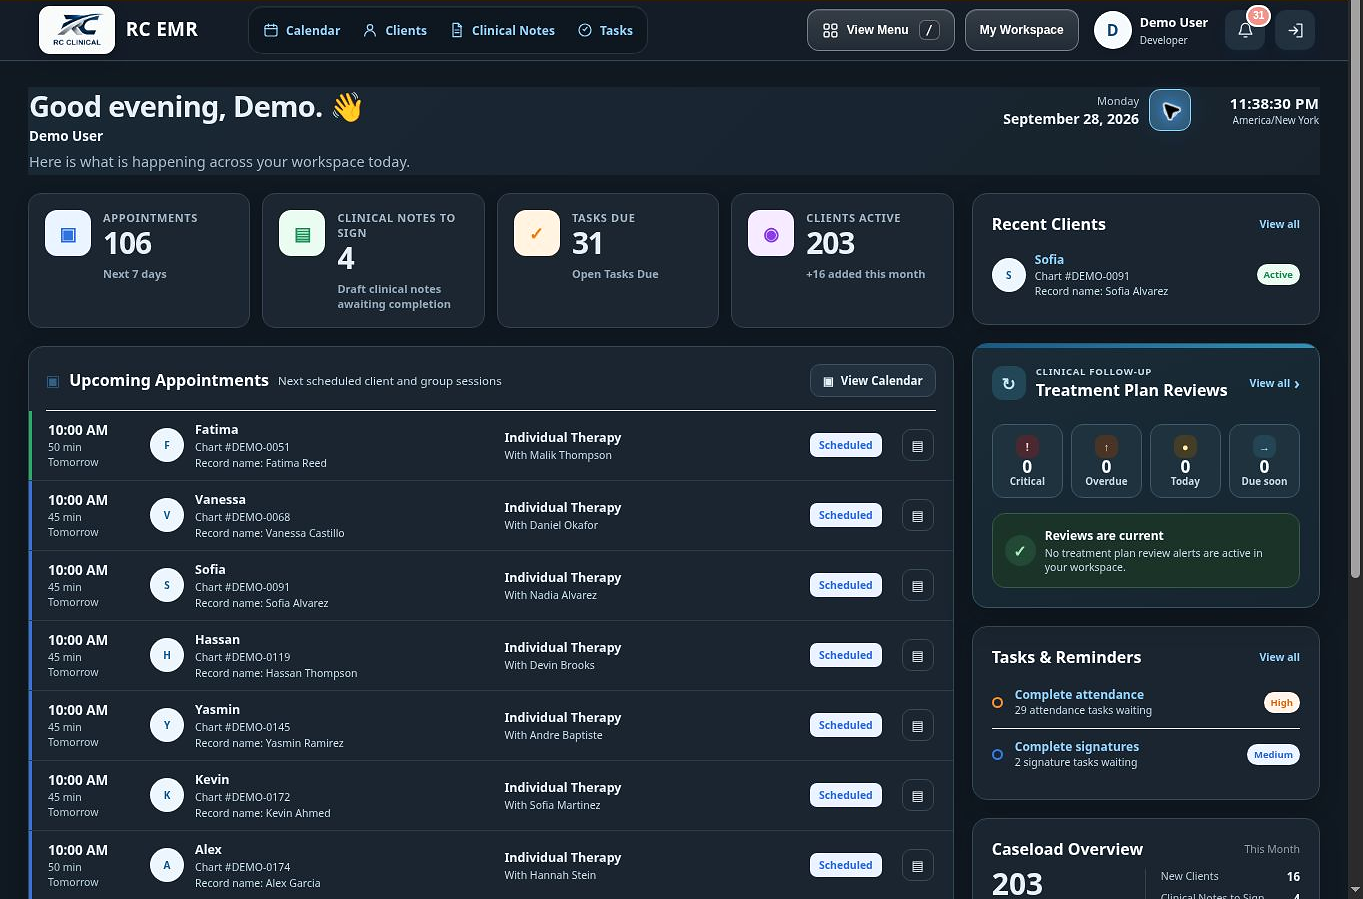Open the note icon for Fatima's appointment
This screenshot has width=1363, height=899.
point(918,446)
